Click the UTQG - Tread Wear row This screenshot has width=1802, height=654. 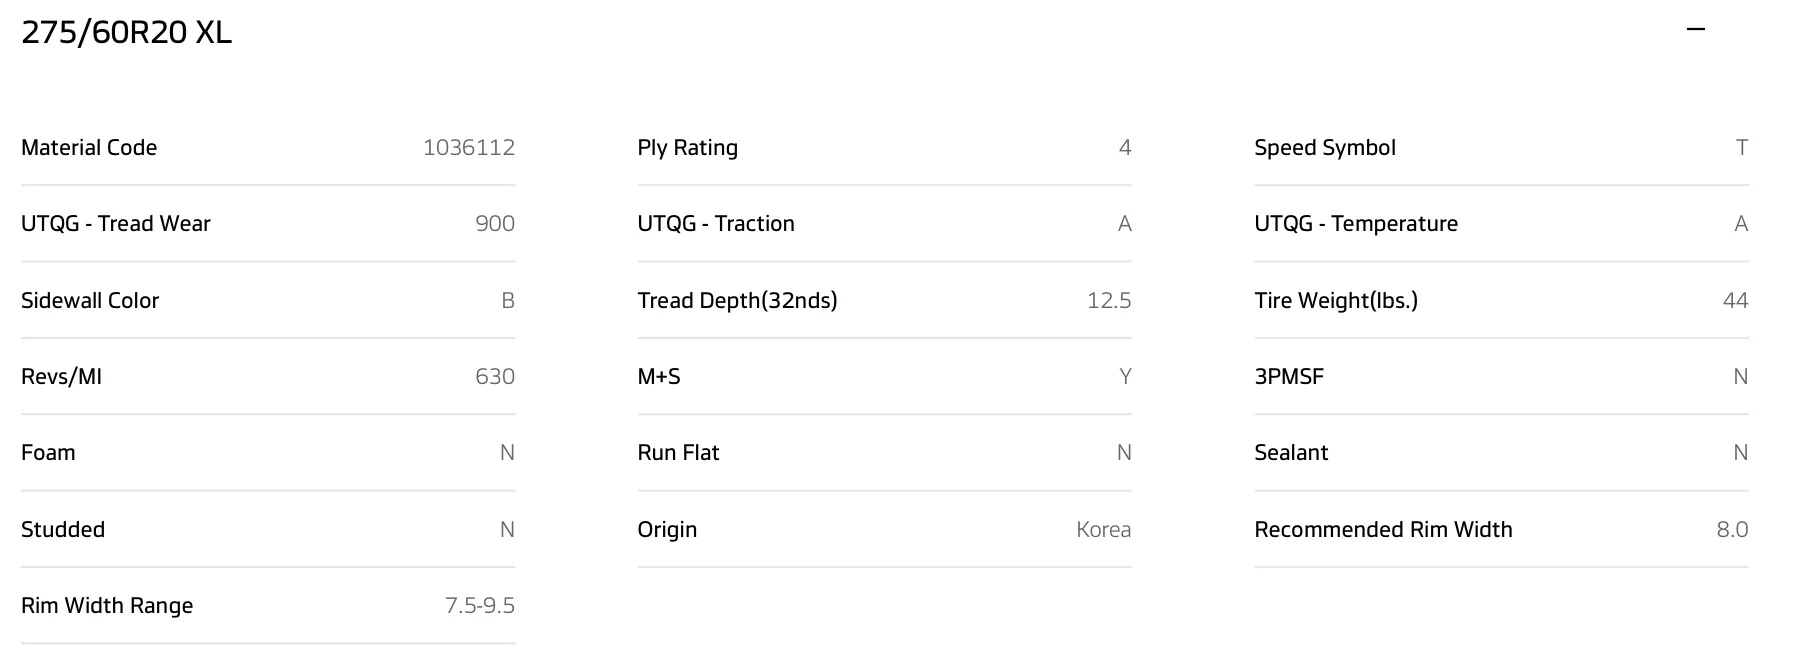point(116,223)
